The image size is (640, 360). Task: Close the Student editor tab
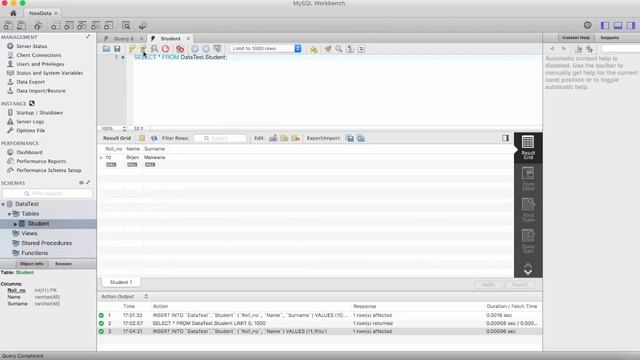click(x=188, y=38)
